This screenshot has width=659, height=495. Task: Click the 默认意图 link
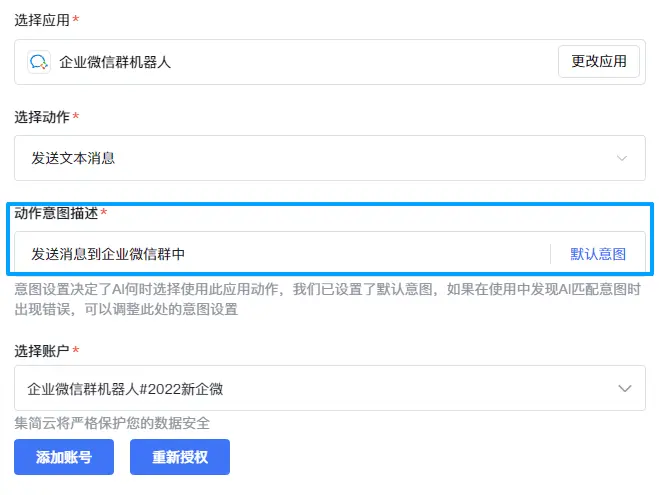tap(598, 254)
